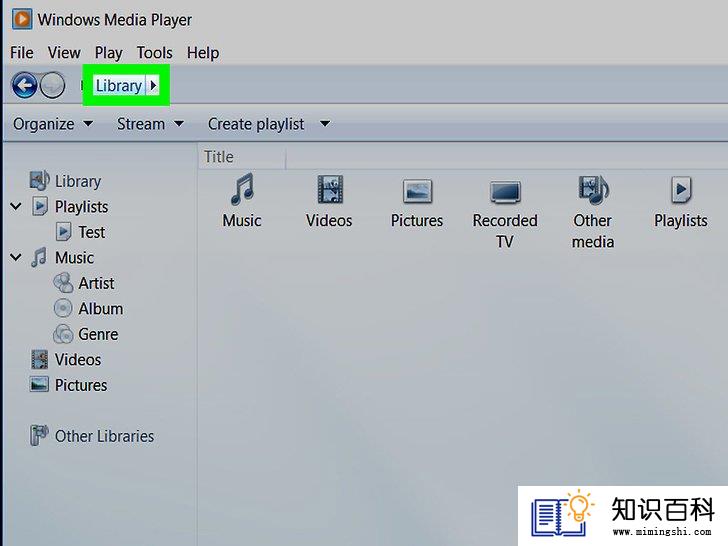728x546 pixels.
Task: Click the Library icon in the sidebar
Action: (39, 181)
